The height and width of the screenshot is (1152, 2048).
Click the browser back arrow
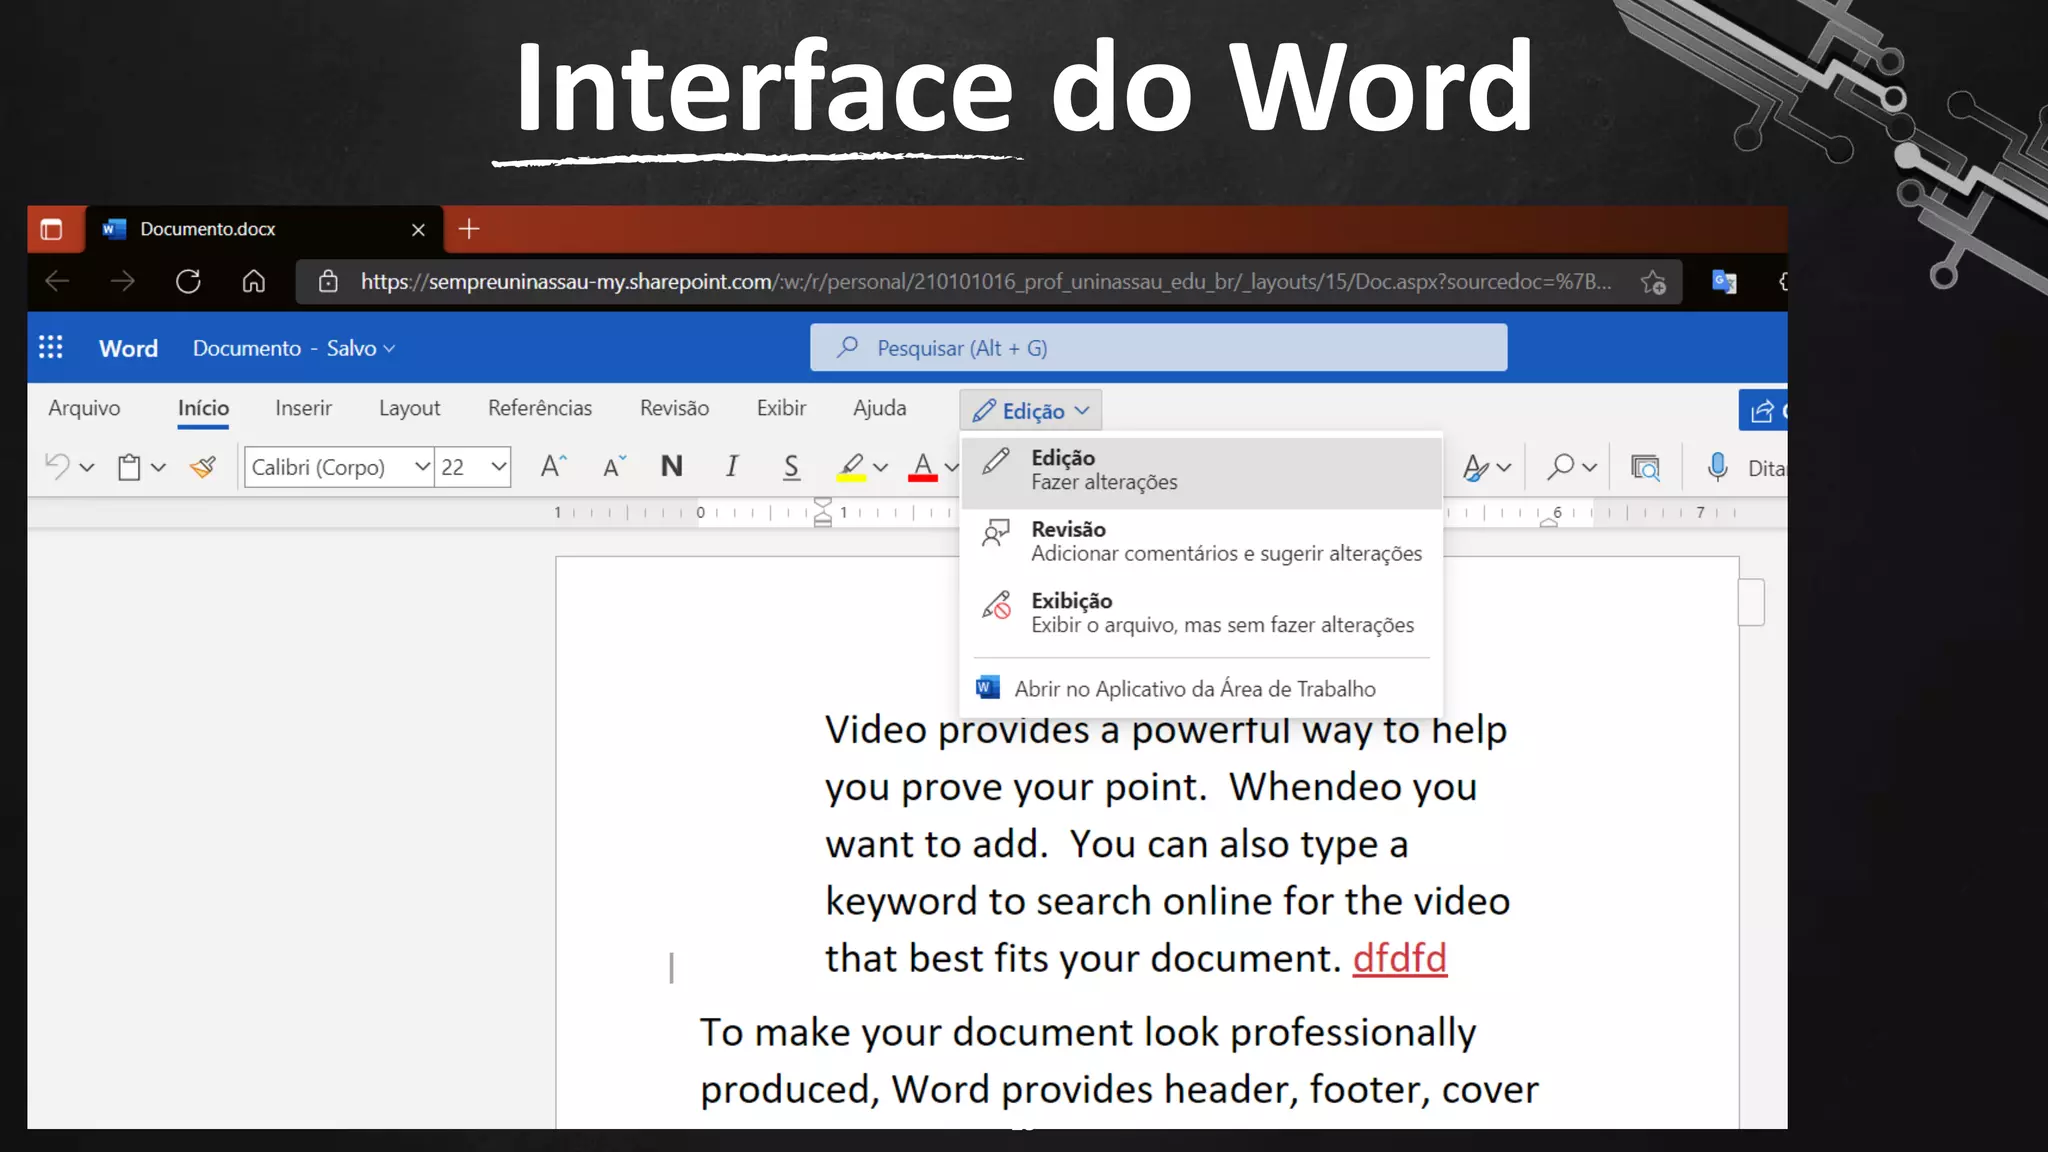tap(57, 282)
